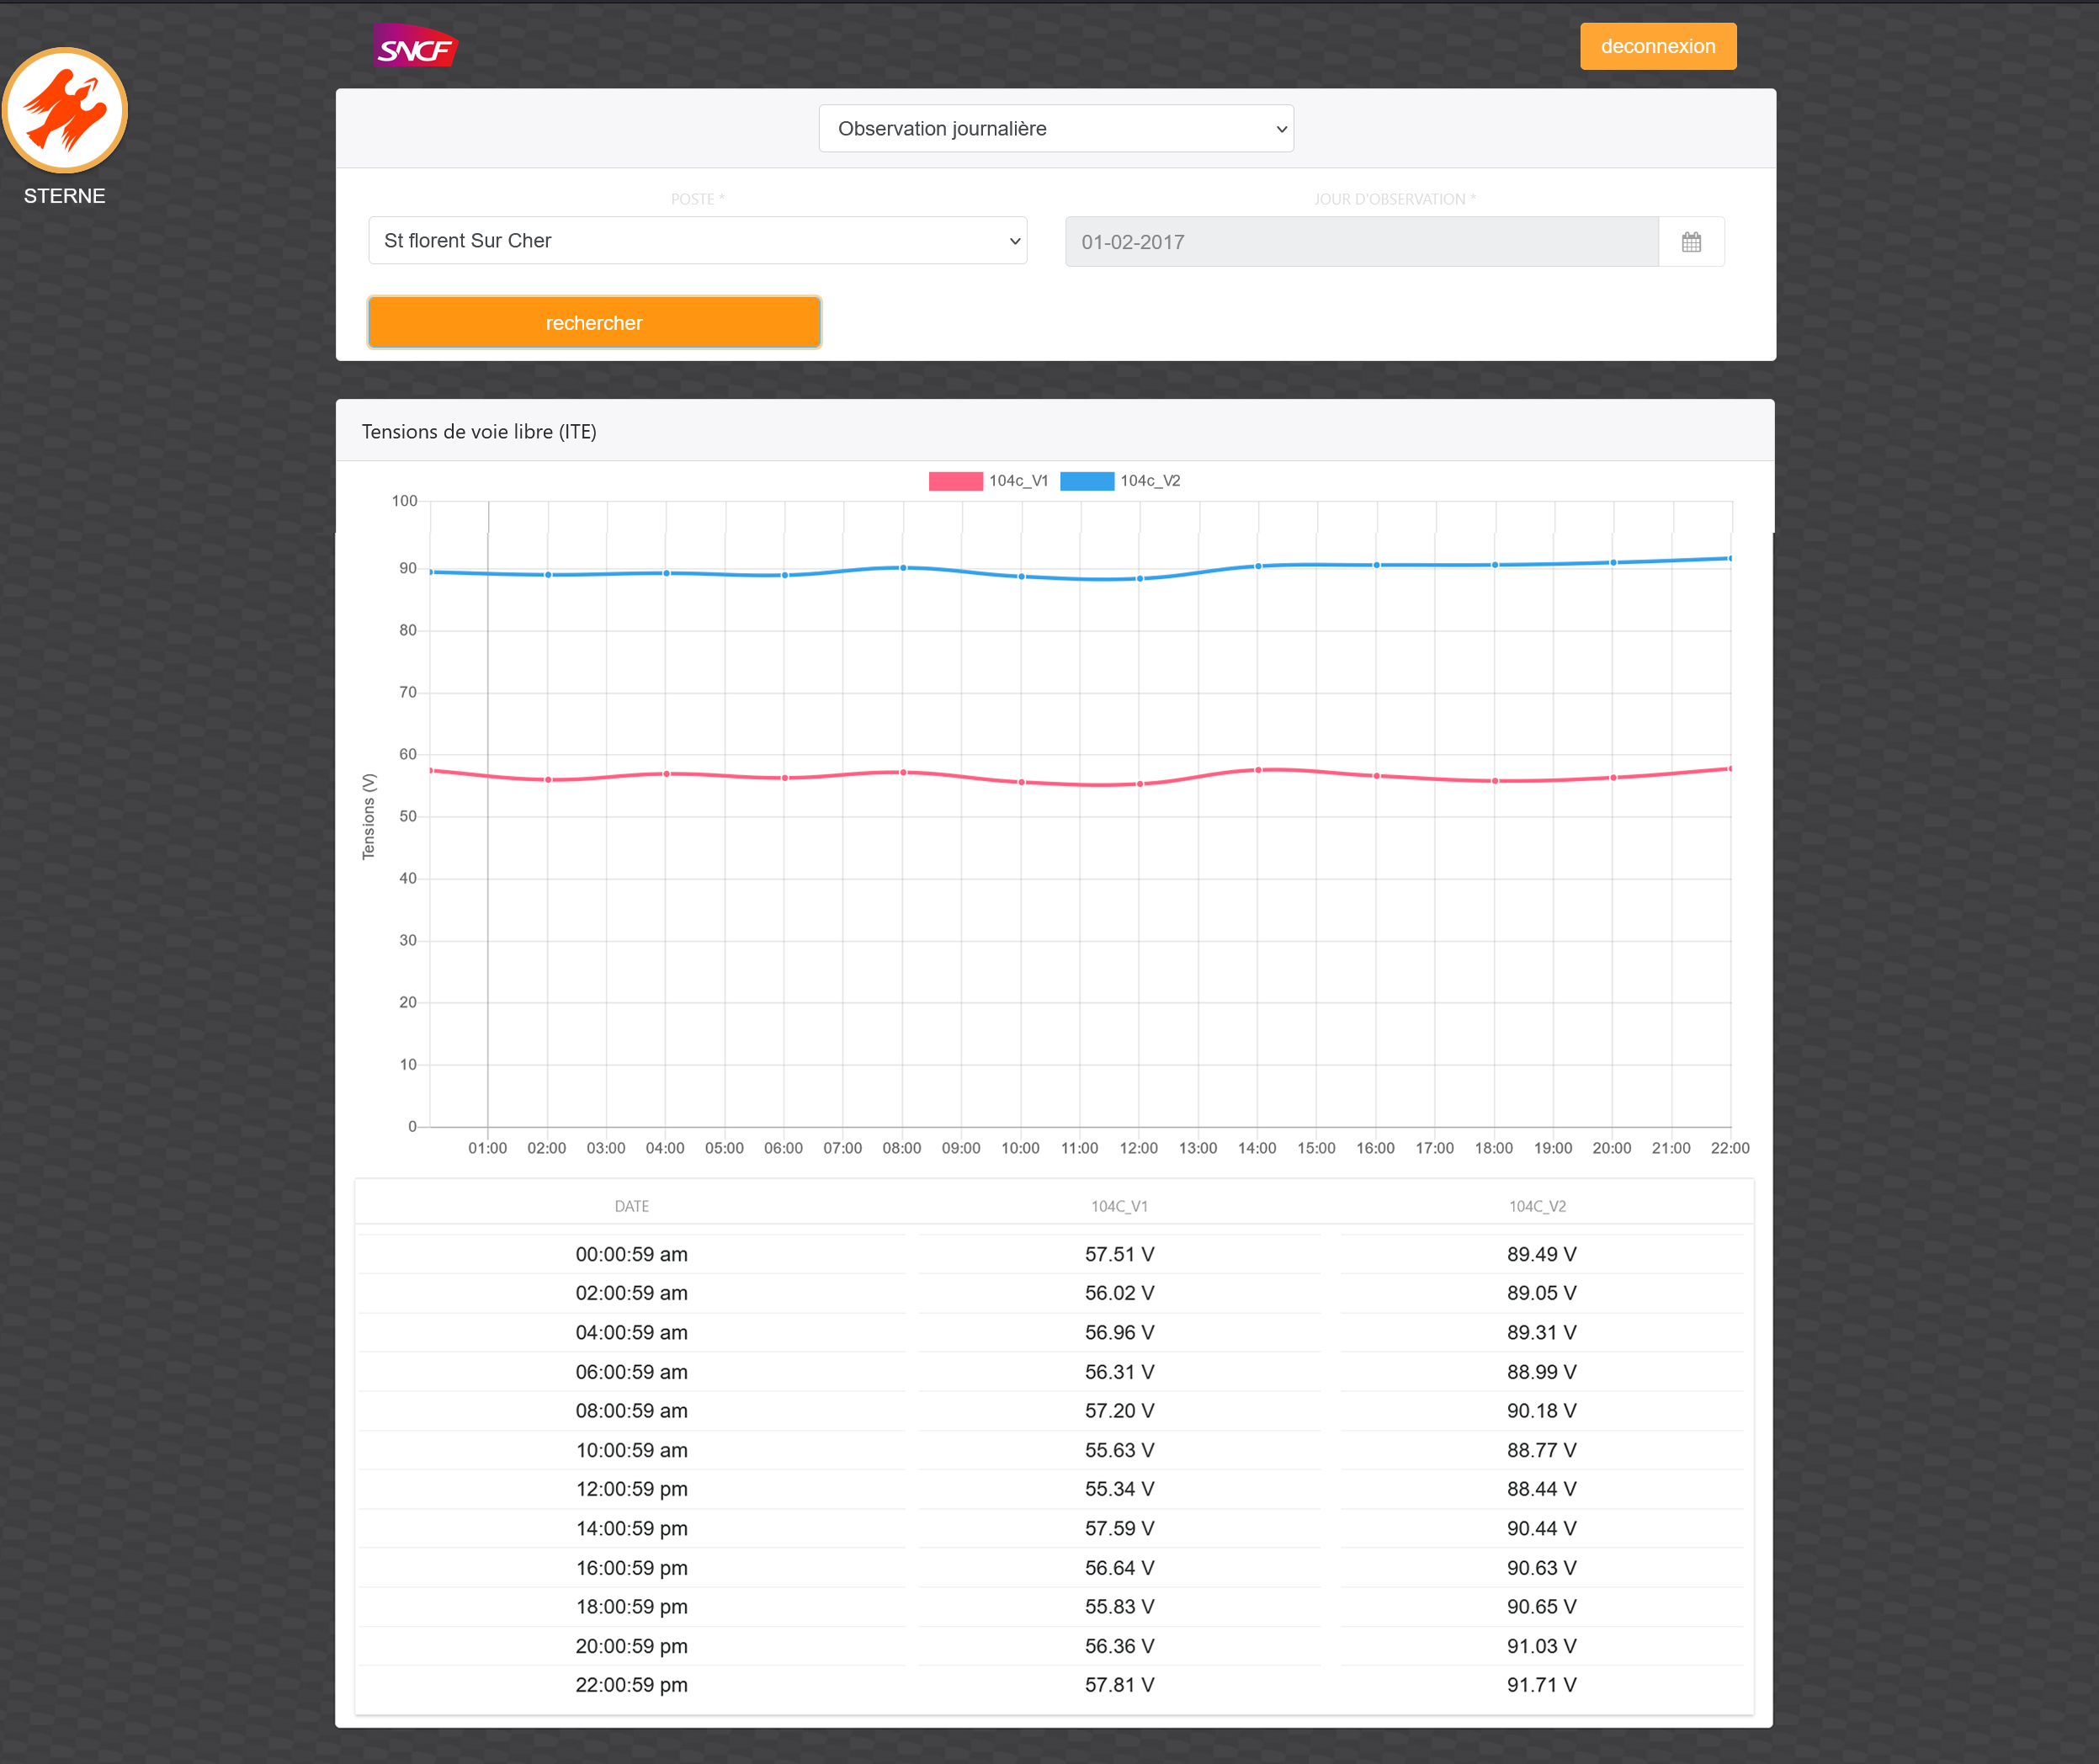Click the pink data point at 14:00
The image size is (2099, 1764).
[x=1258, y=770]
